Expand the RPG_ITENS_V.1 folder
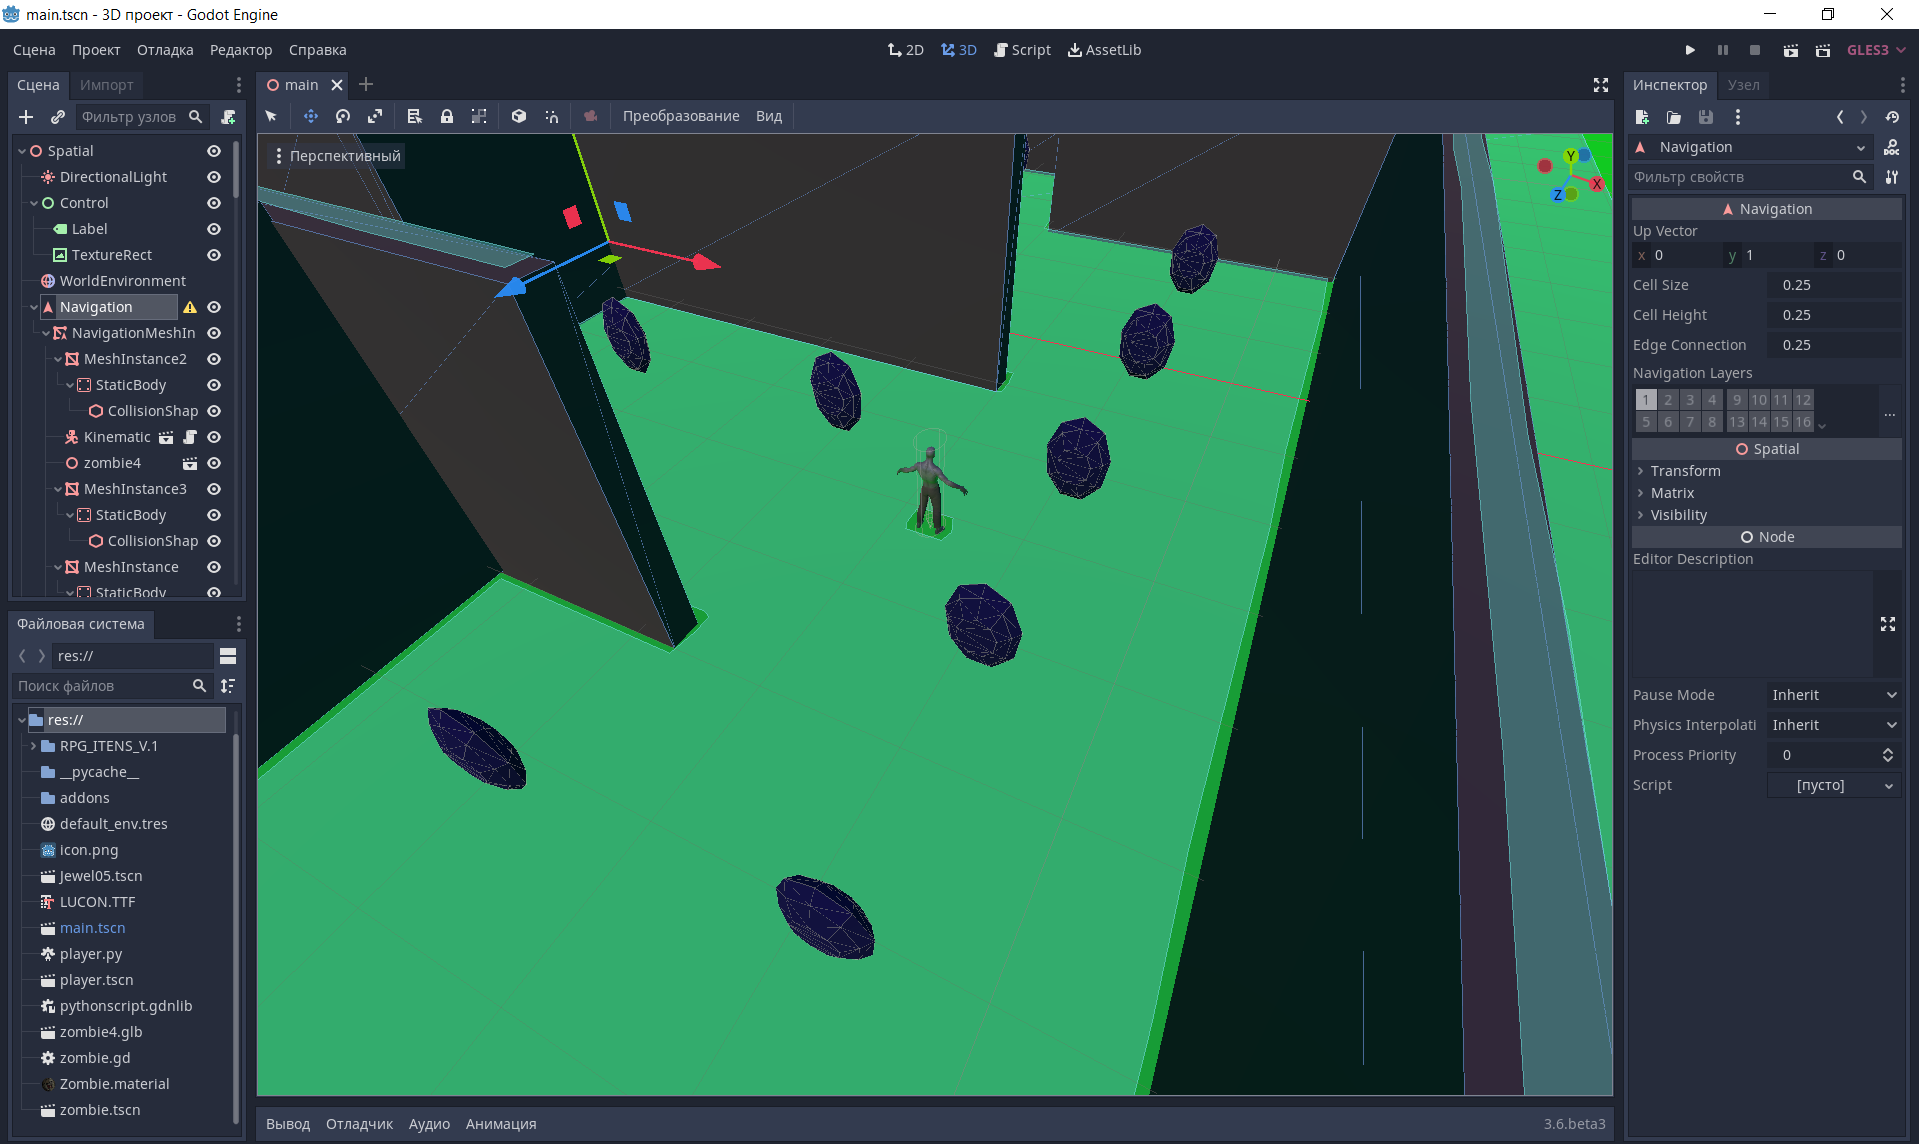 (33, 746)
